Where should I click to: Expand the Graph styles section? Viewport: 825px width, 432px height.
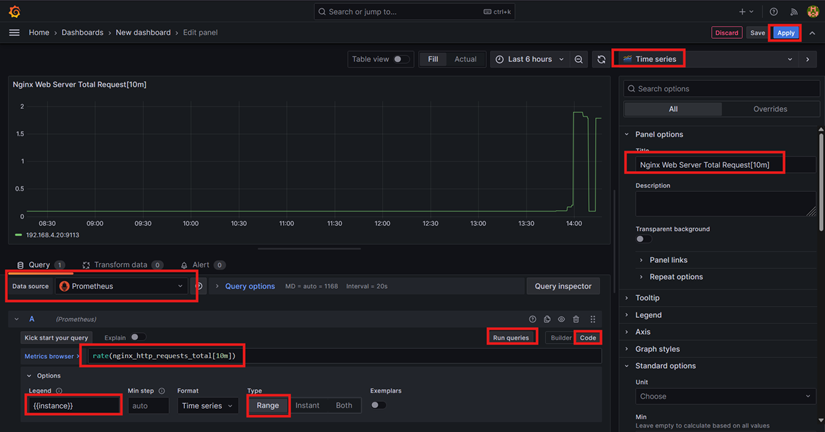click(657, 349)
